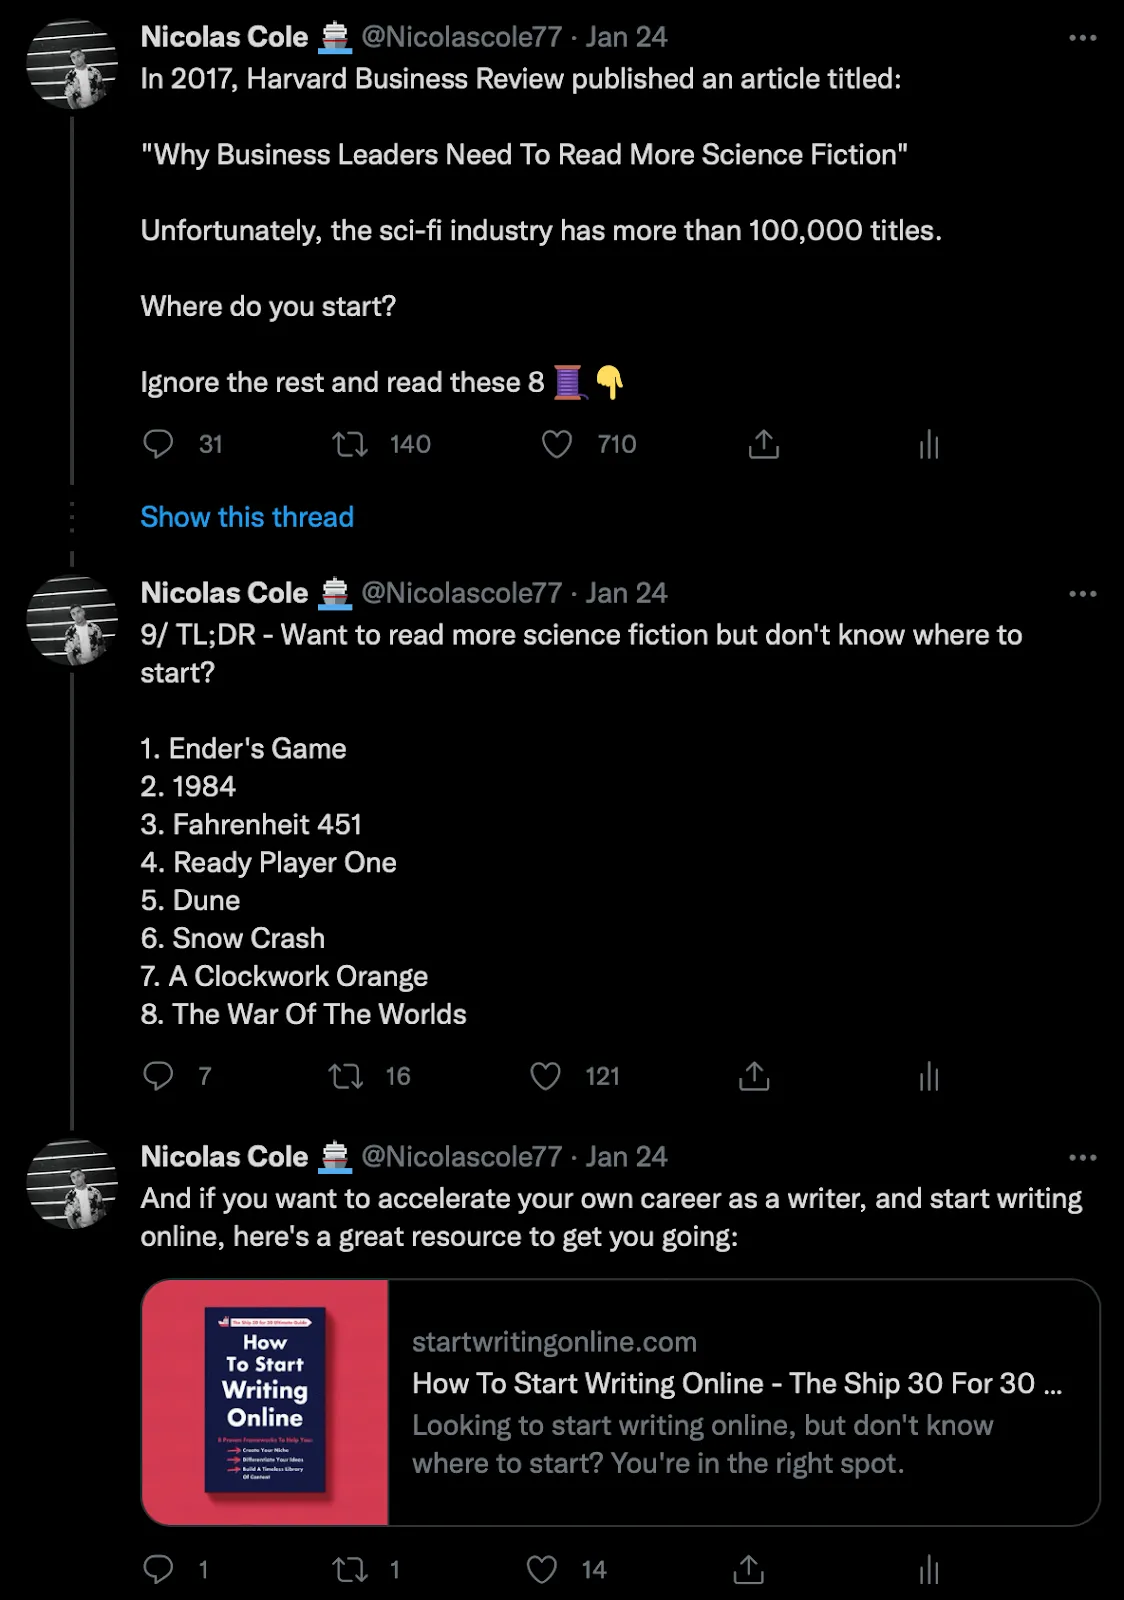Like the tweet with 710 likes
The image size is (1124, 1600).
tap(557, 444)
